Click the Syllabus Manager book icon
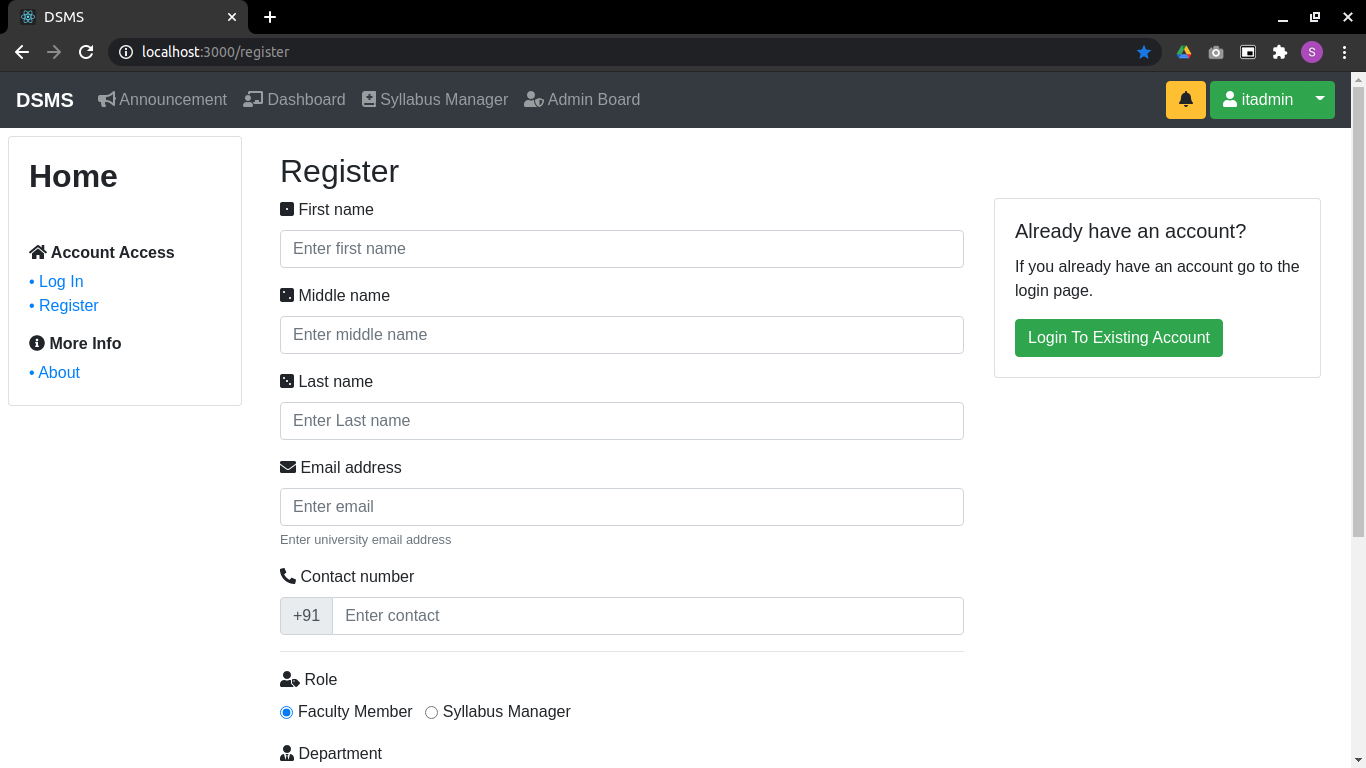 370,99
